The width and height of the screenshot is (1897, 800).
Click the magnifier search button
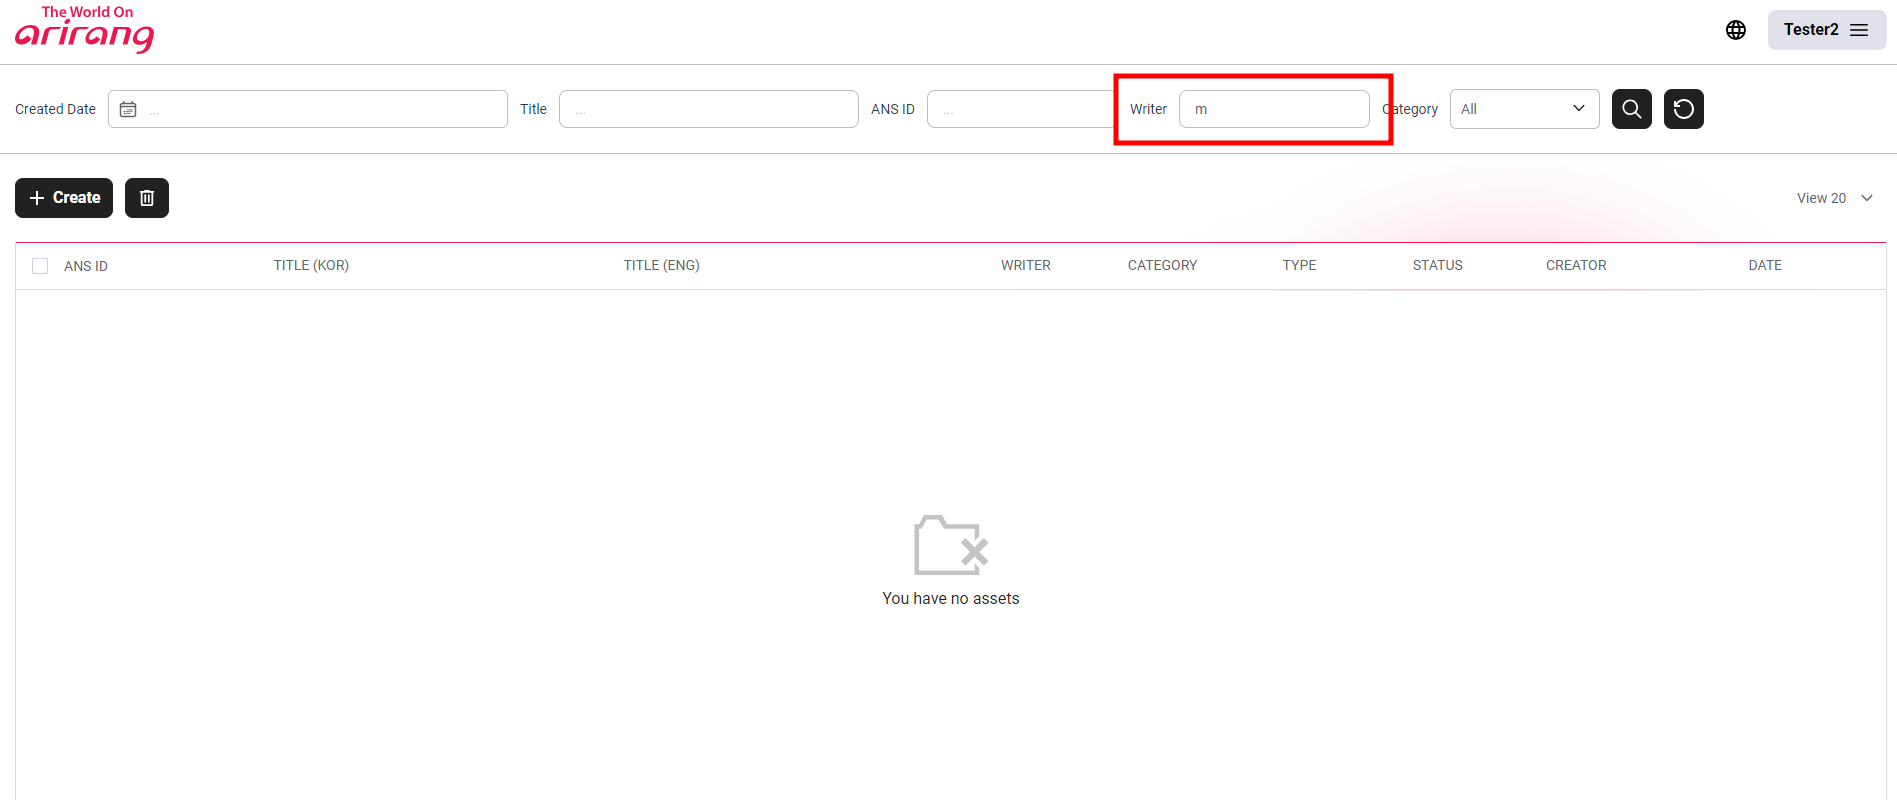click(1631, 109)
